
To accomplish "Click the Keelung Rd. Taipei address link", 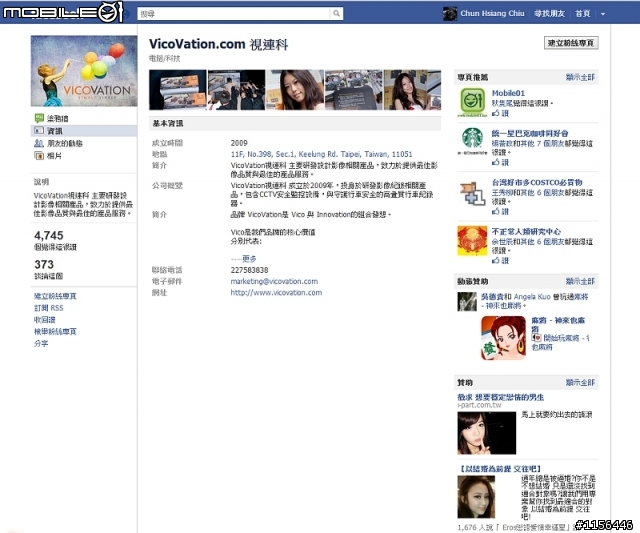I will coord(321,154).
